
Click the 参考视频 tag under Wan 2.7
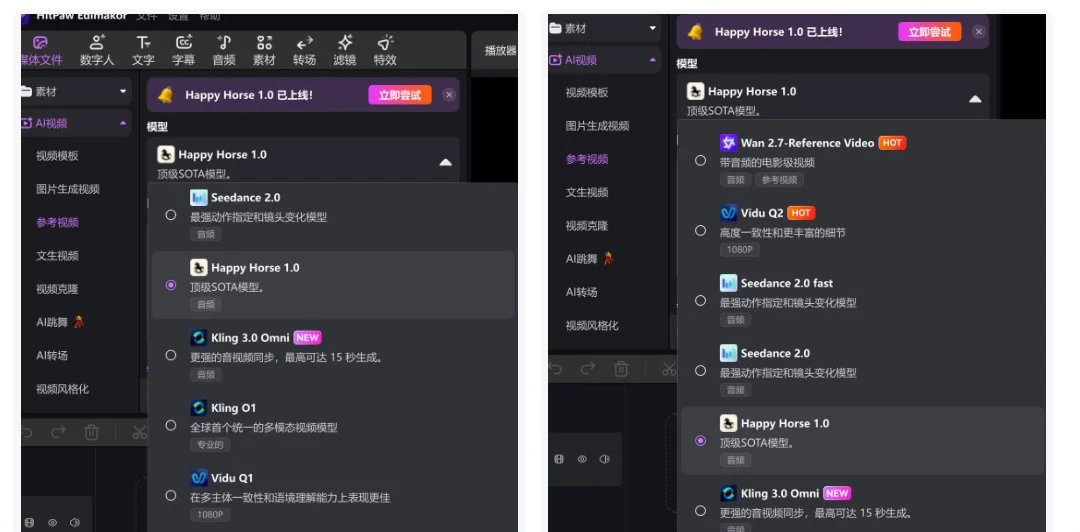(x=779, y=180)
